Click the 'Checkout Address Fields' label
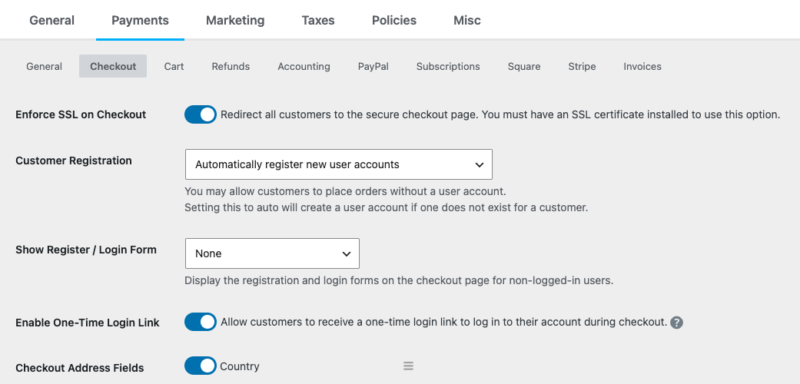 (80, 368)
